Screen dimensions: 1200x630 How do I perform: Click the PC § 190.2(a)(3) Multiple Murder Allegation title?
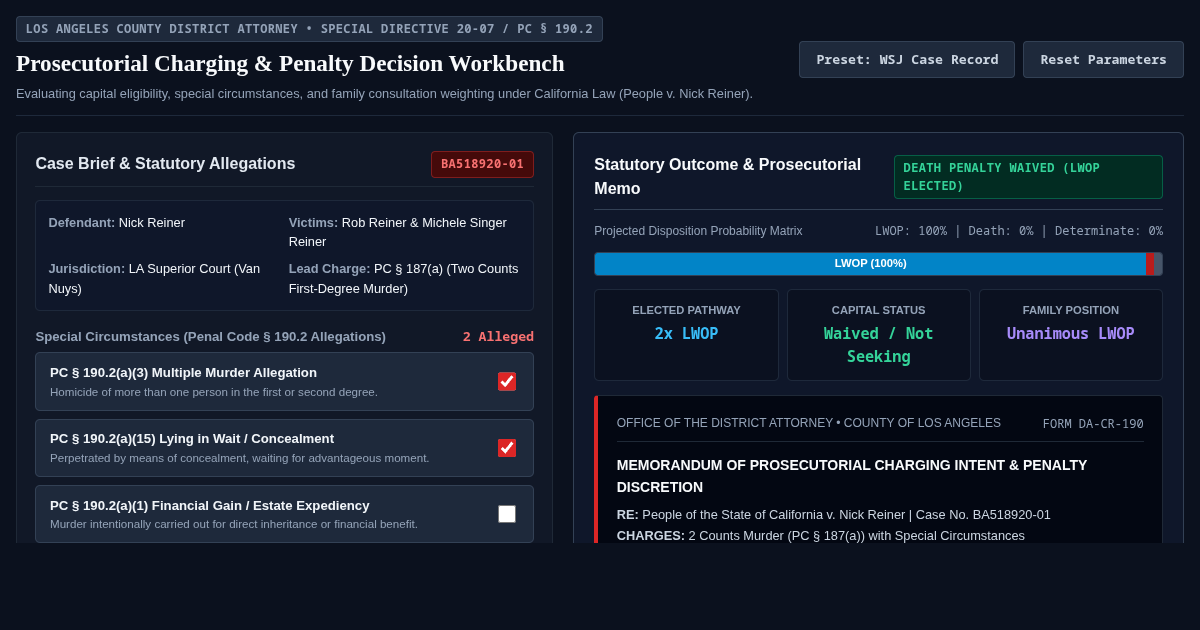point(183,373)
